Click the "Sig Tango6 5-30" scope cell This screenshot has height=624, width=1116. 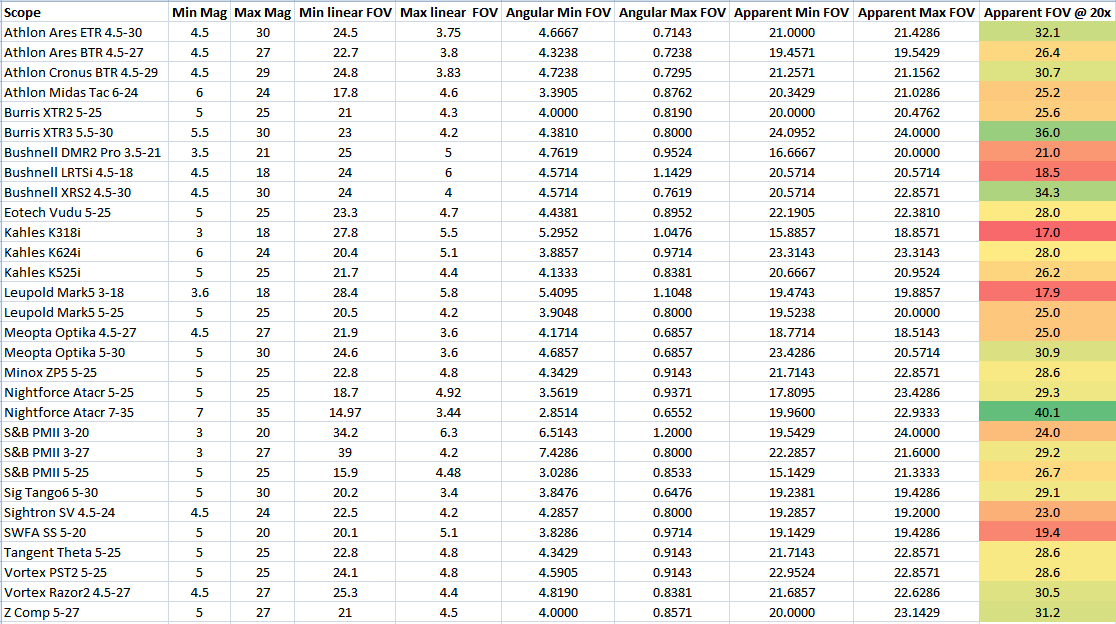pyautogui.click(x=84, y=492)
